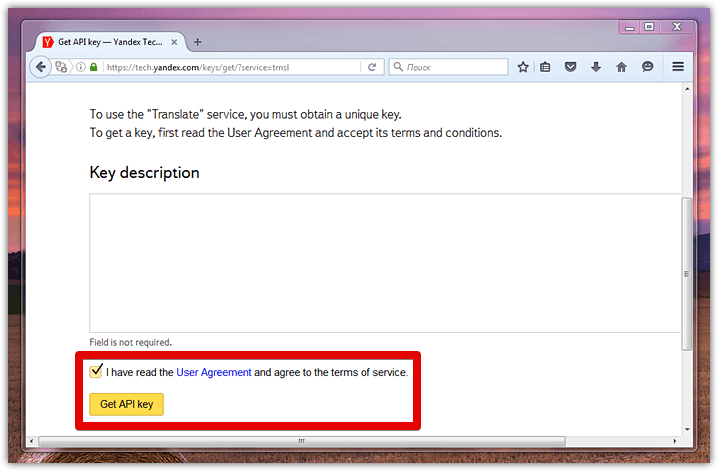Click vertical scrollbar down arrow
The height and width of the screenshot is (471, 718).
[687, 429]
